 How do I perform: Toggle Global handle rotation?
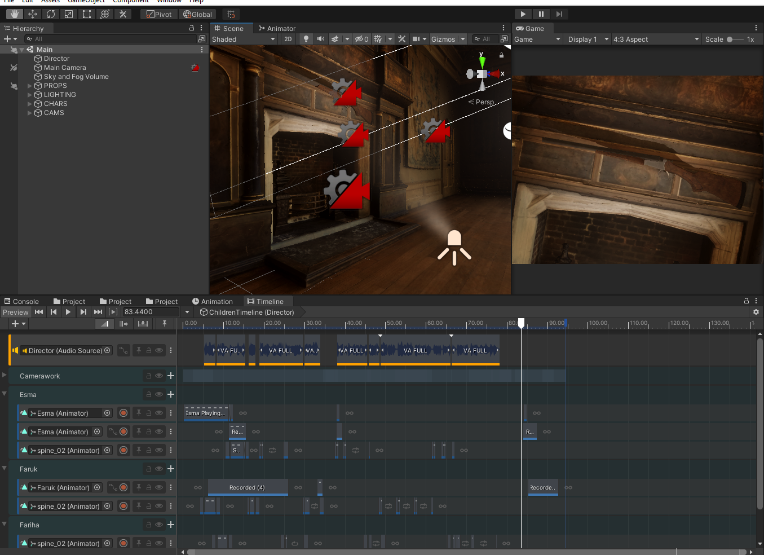[197, 14]
